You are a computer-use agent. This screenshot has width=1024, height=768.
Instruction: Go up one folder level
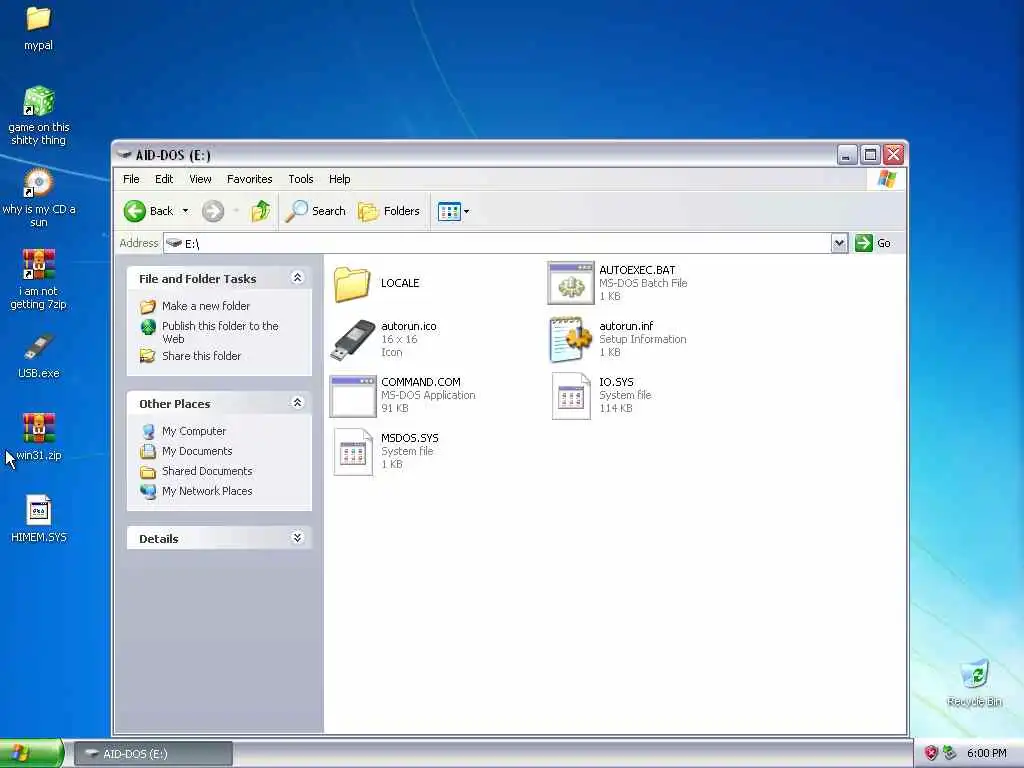261,211
